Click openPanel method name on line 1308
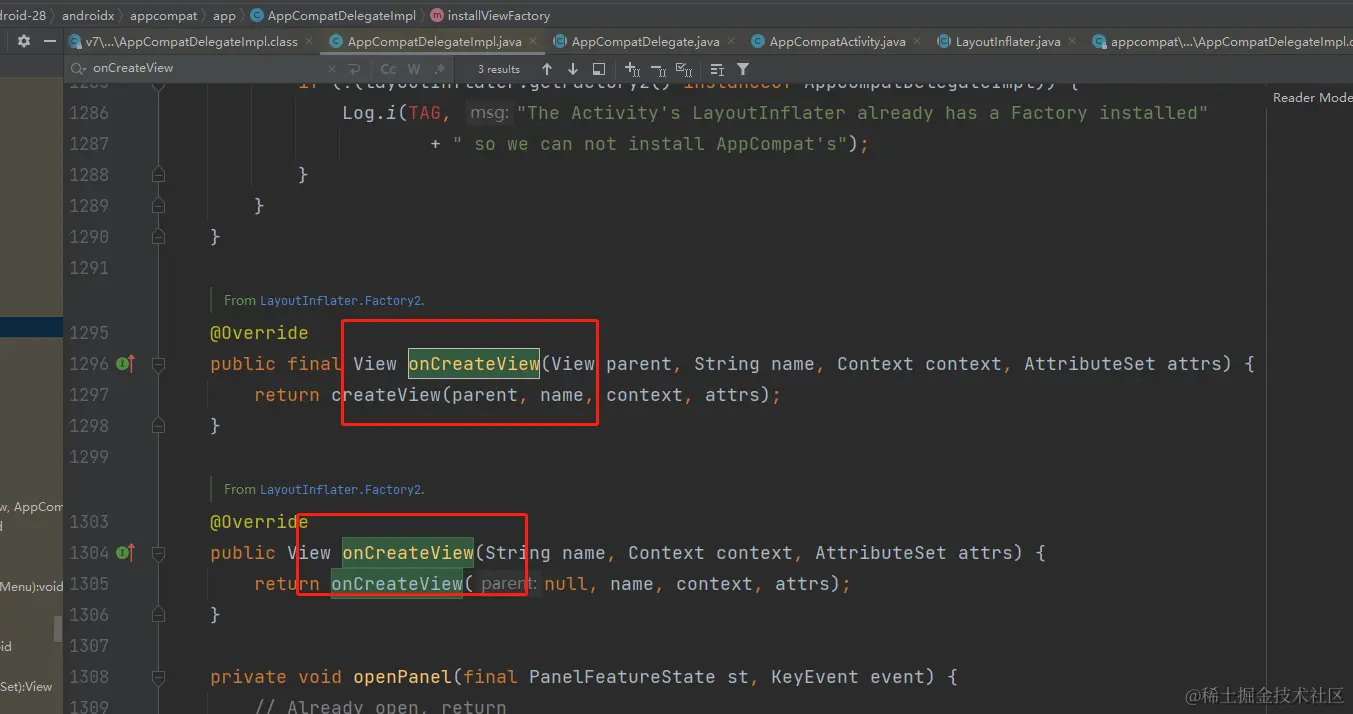Viewport: 1353px width, 714px height. tap(403, 677)
